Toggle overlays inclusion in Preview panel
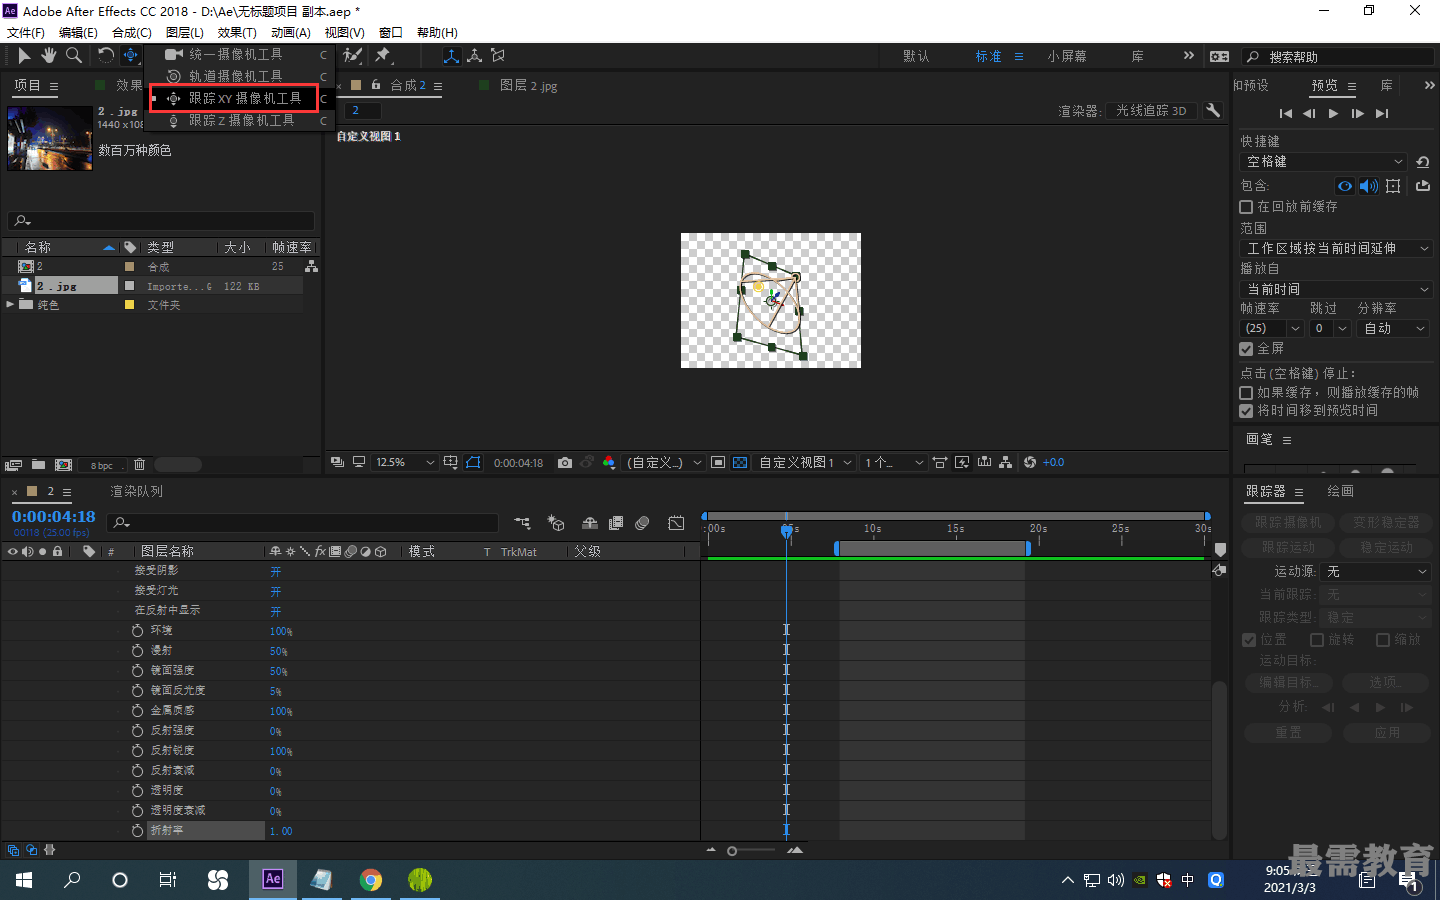The height and width of the screenshot is (900, 1440). pos(1393,186)
